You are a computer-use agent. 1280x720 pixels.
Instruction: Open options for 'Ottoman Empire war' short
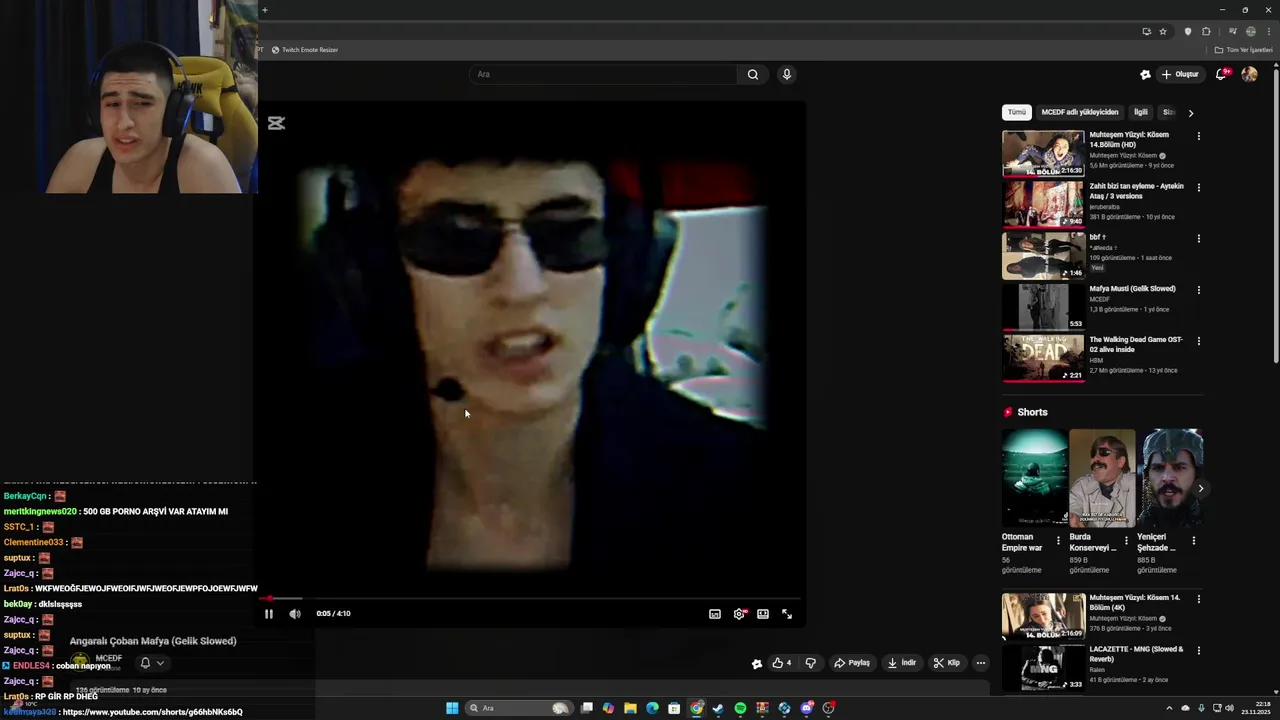pyautogui.click(x=1058, y=541)
